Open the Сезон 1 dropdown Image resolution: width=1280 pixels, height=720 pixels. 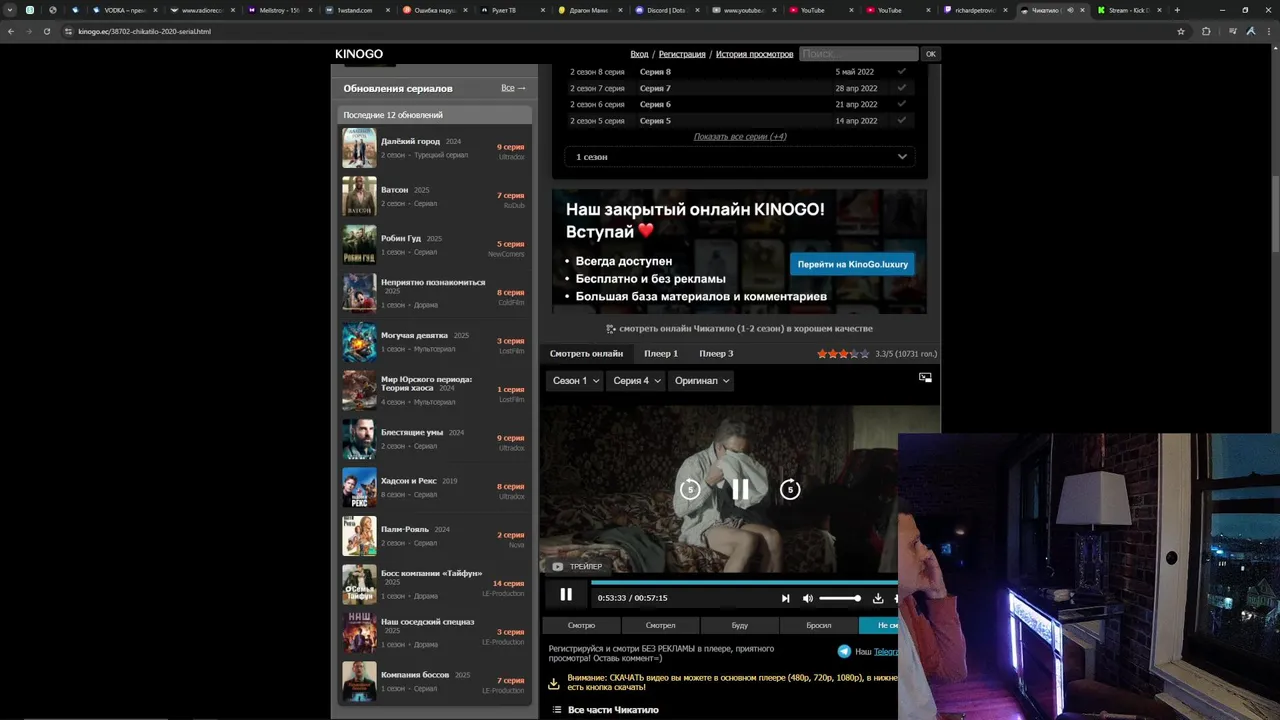click(x=576, y=380)
